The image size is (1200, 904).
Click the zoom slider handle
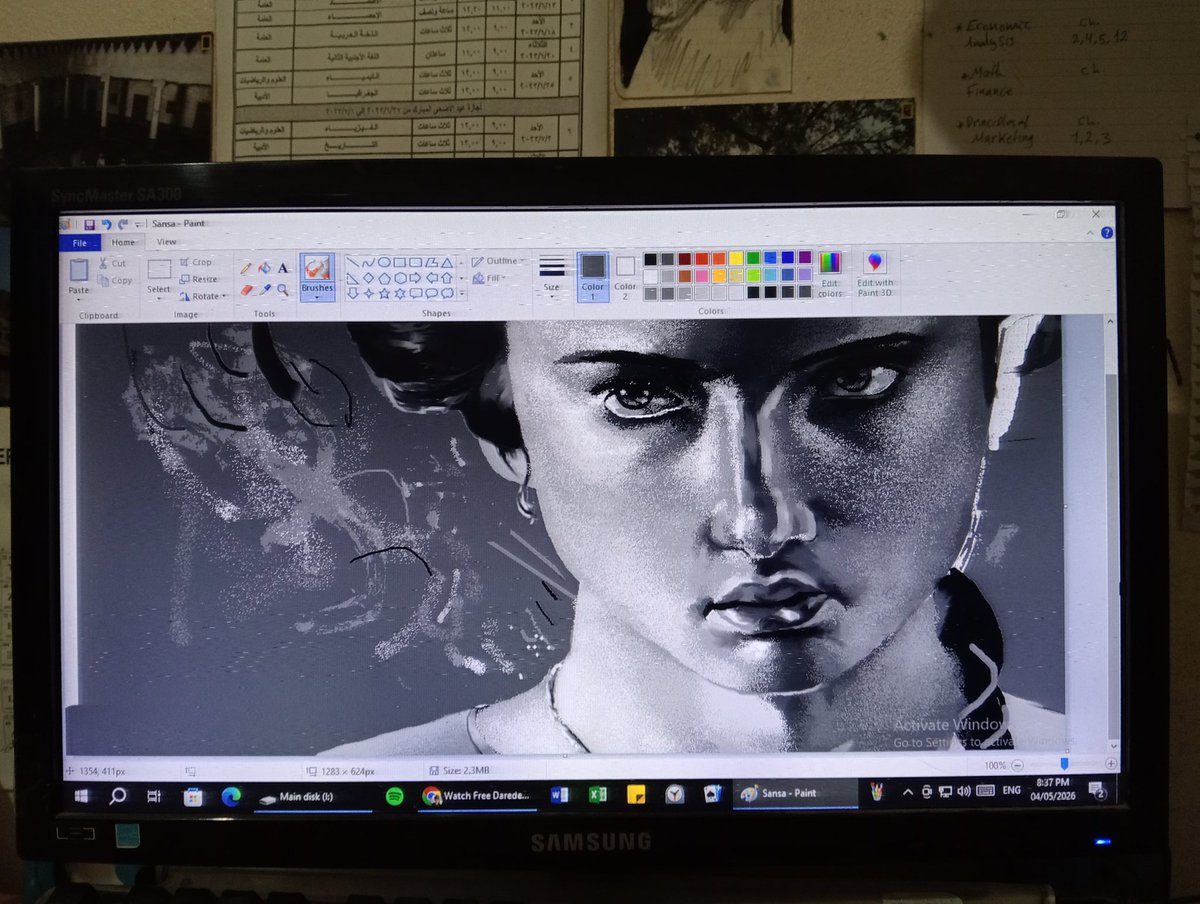[1064, 764]
